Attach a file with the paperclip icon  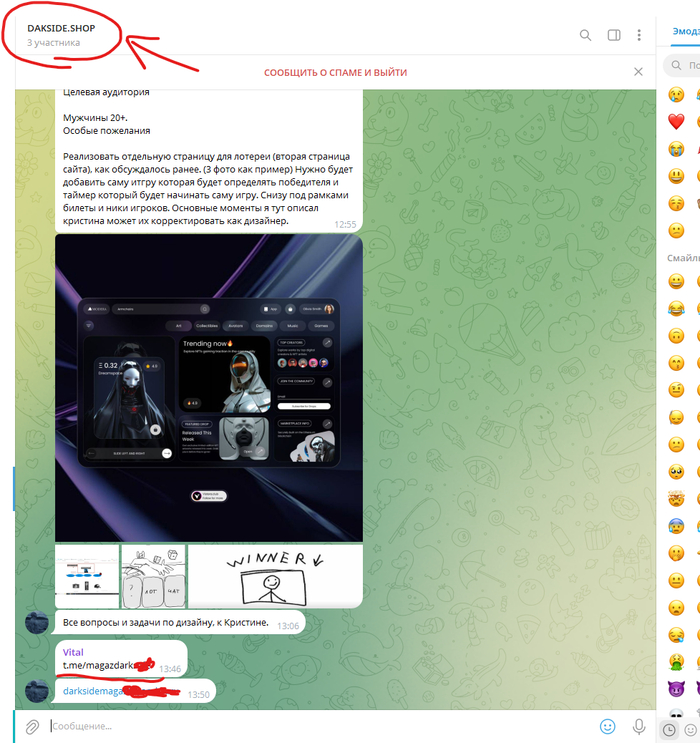32,726
